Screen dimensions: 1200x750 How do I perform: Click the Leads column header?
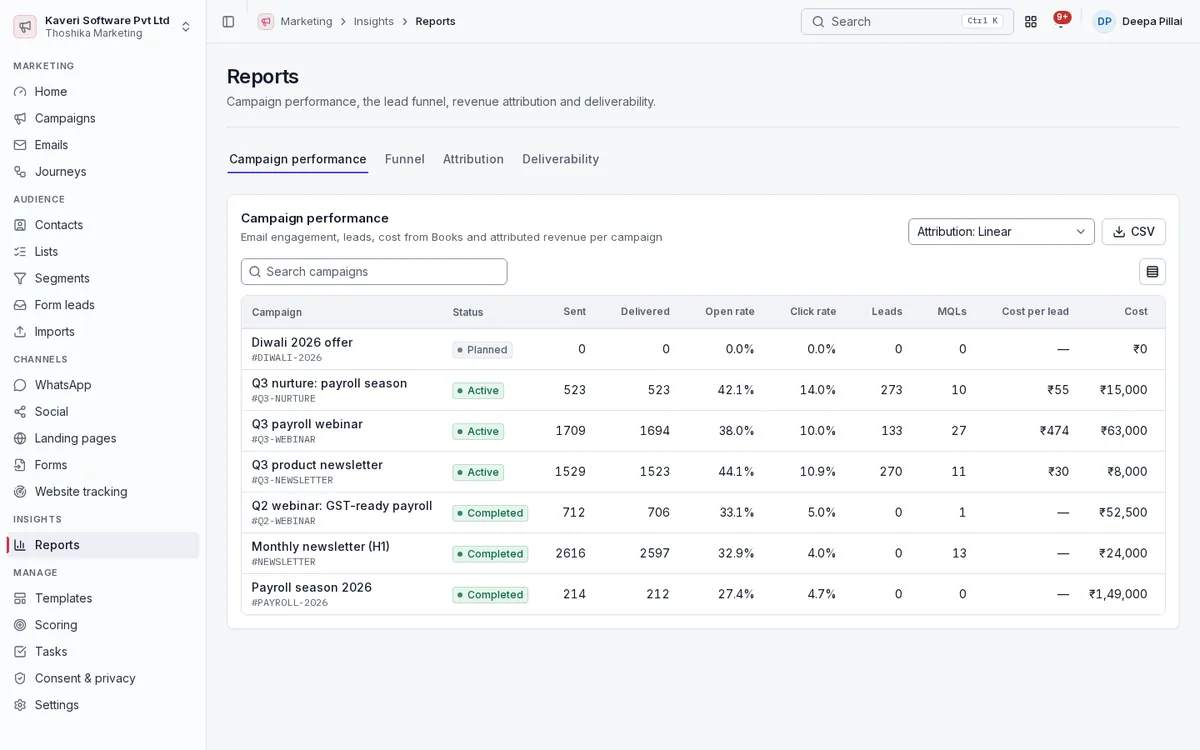(887, 312)
